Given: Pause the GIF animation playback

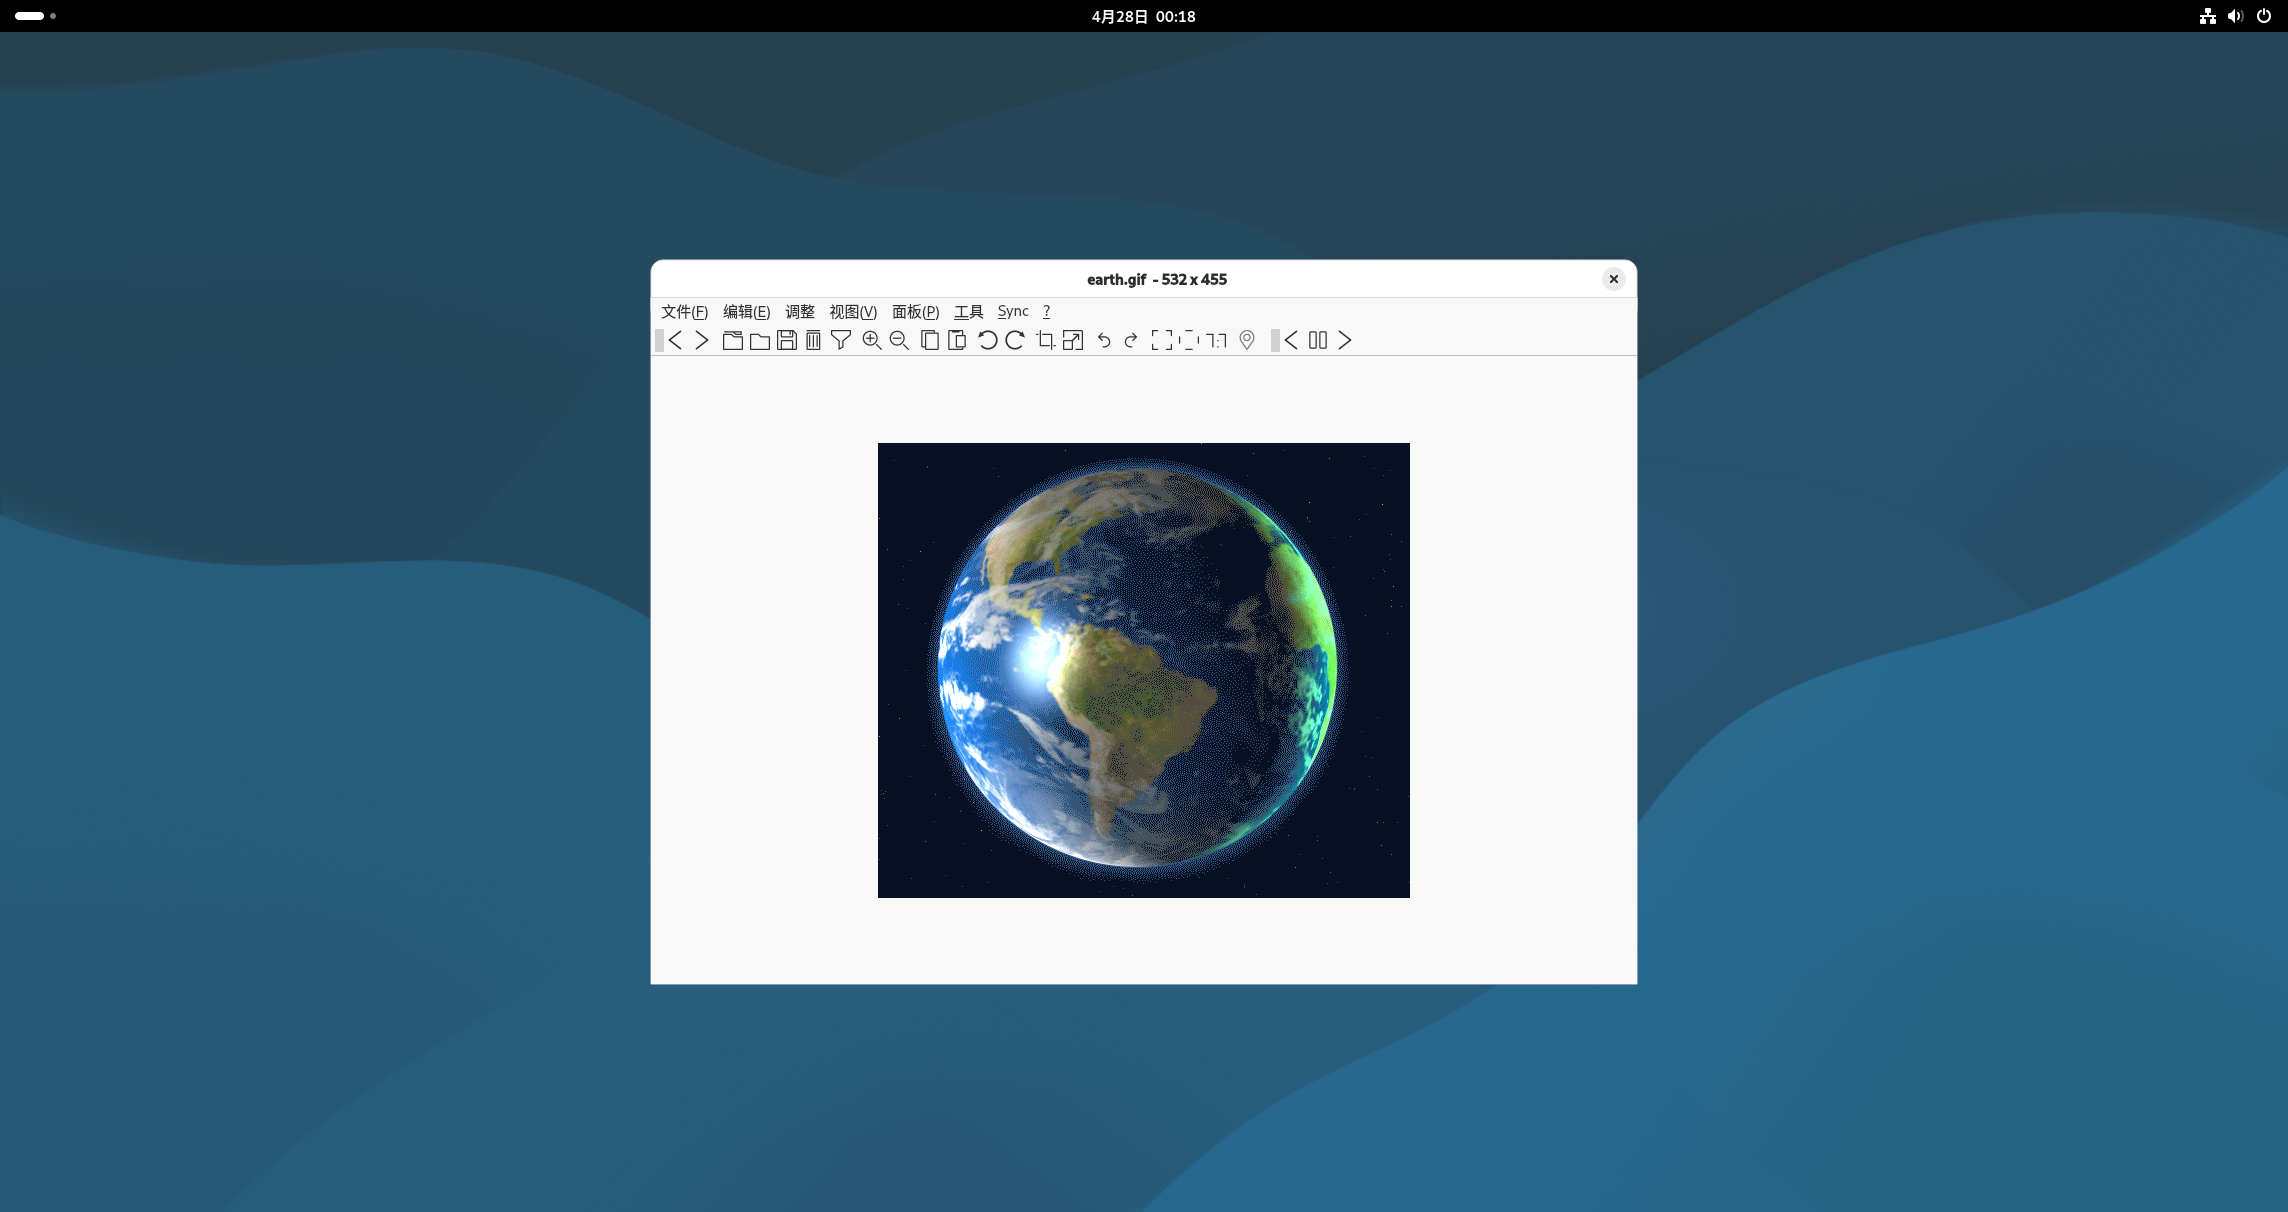Looking at the screenshot, I should click(x=1318, y=341).
